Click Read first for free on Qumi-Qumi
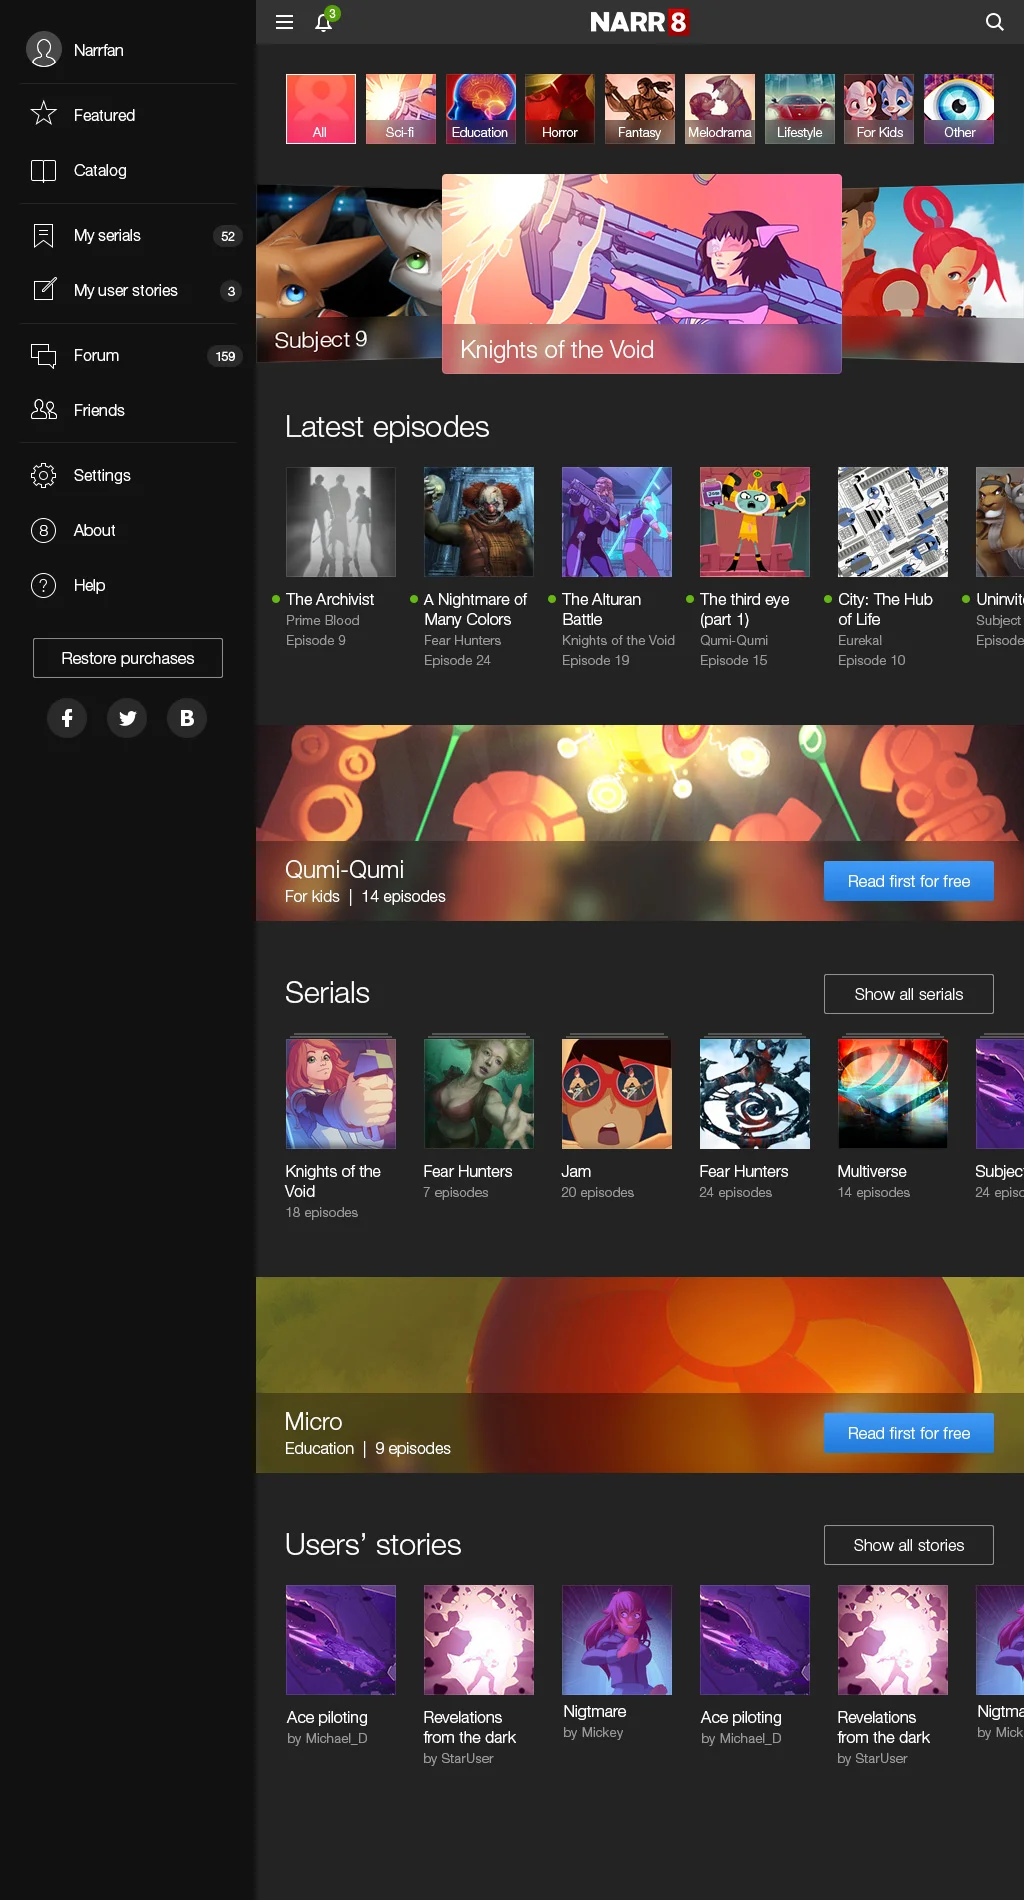This screenshot has width=1024, height=1900. pos(908,881)
